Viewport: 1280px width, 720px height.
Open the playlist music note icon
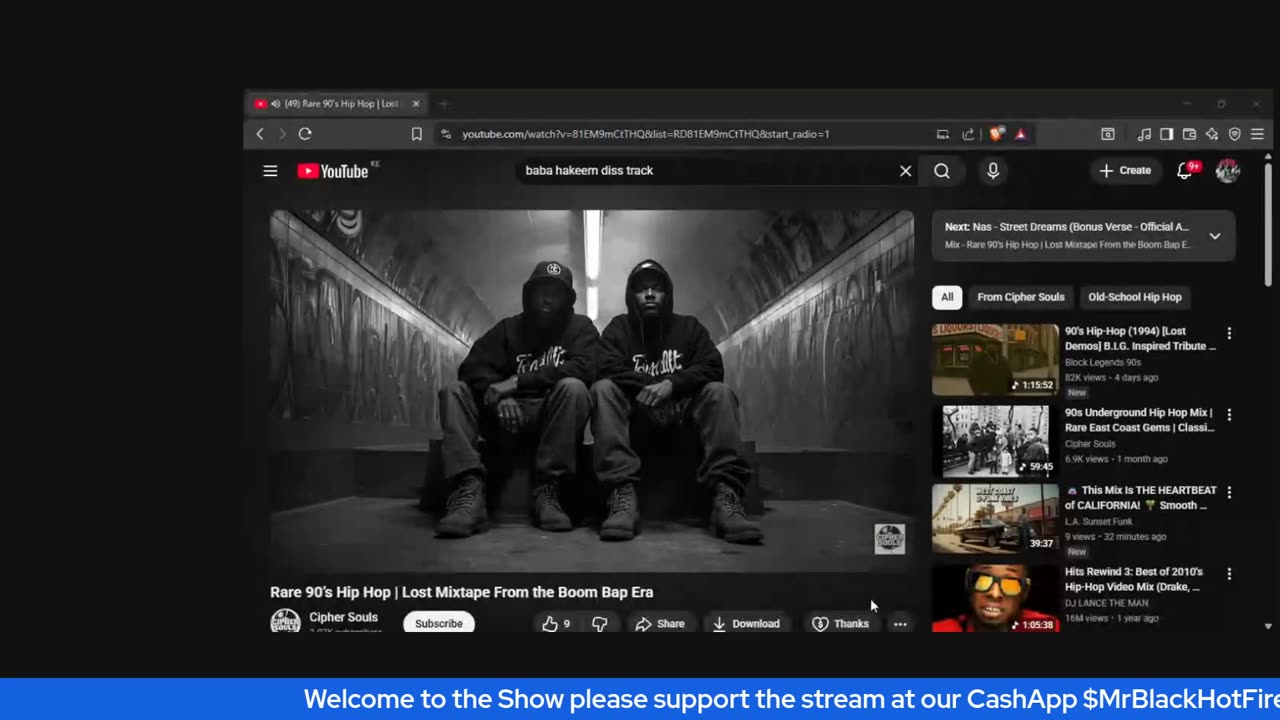[x=1144, y=134]
